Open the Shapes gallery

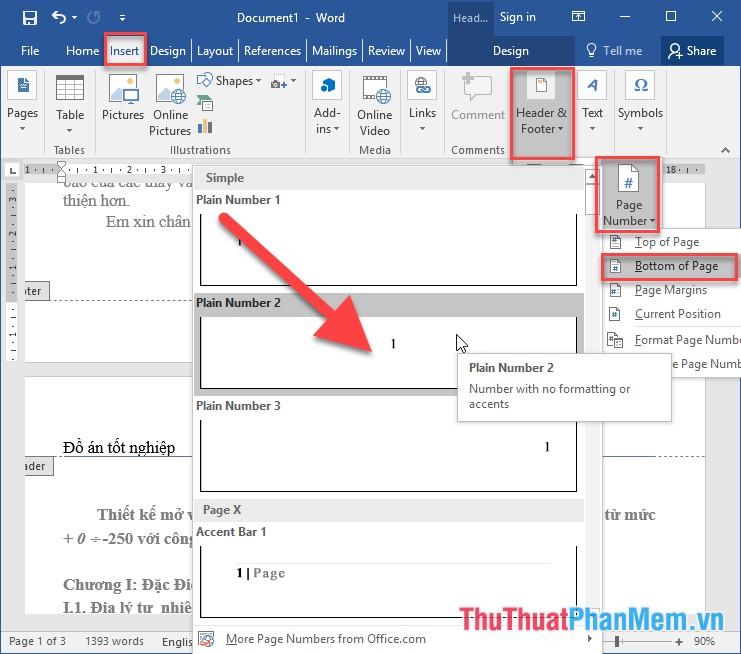click(x=229, y=81)
